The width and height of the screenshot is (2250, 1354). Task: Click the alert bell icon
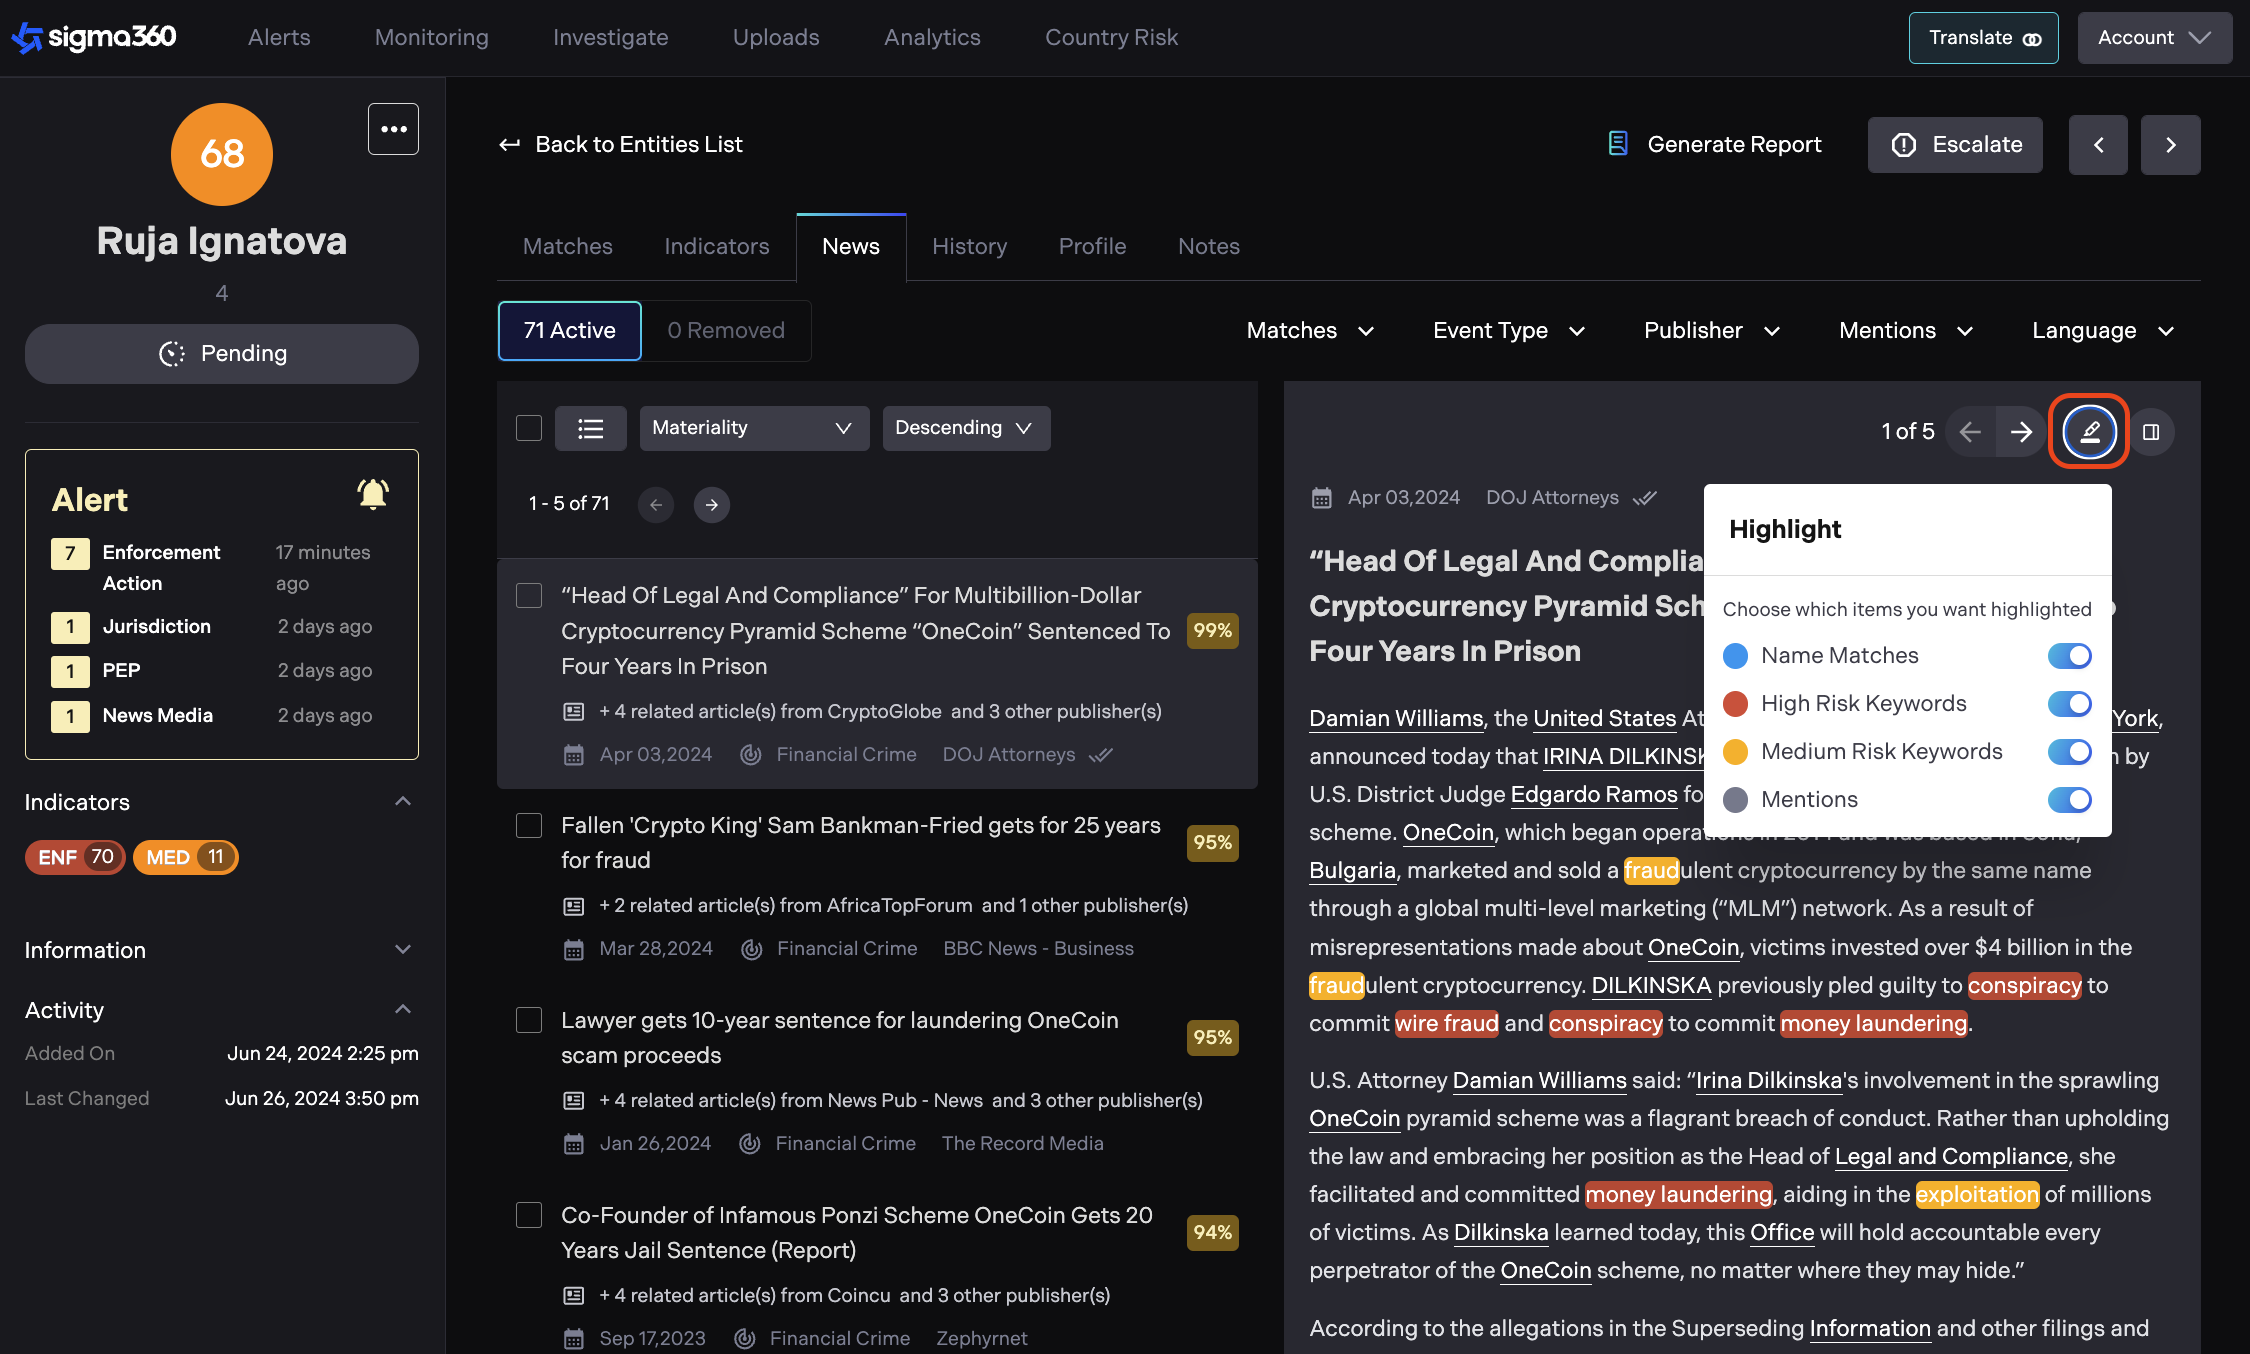coord(373,494)
